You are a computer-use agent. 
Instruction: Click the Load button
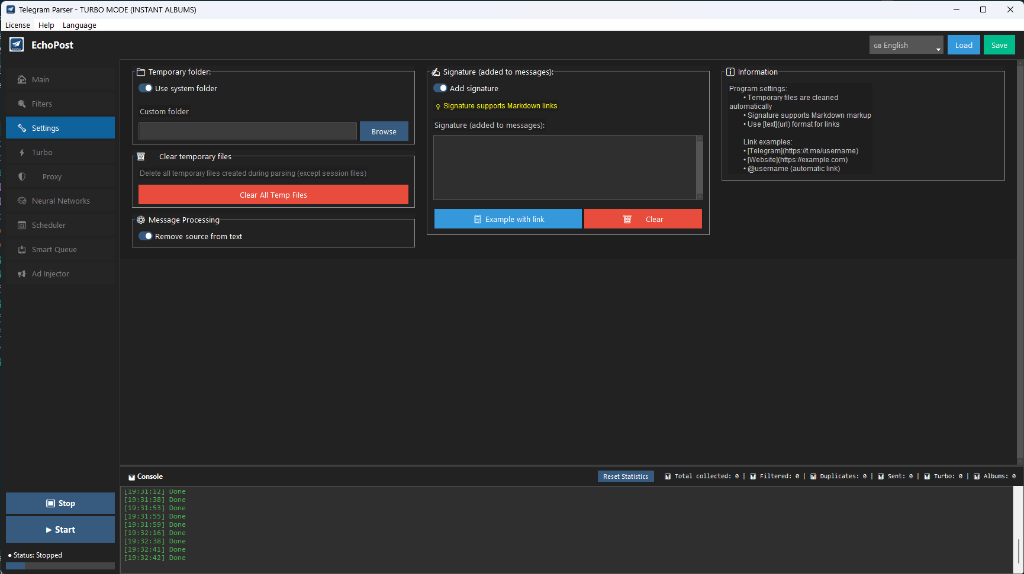coord(963,45)
